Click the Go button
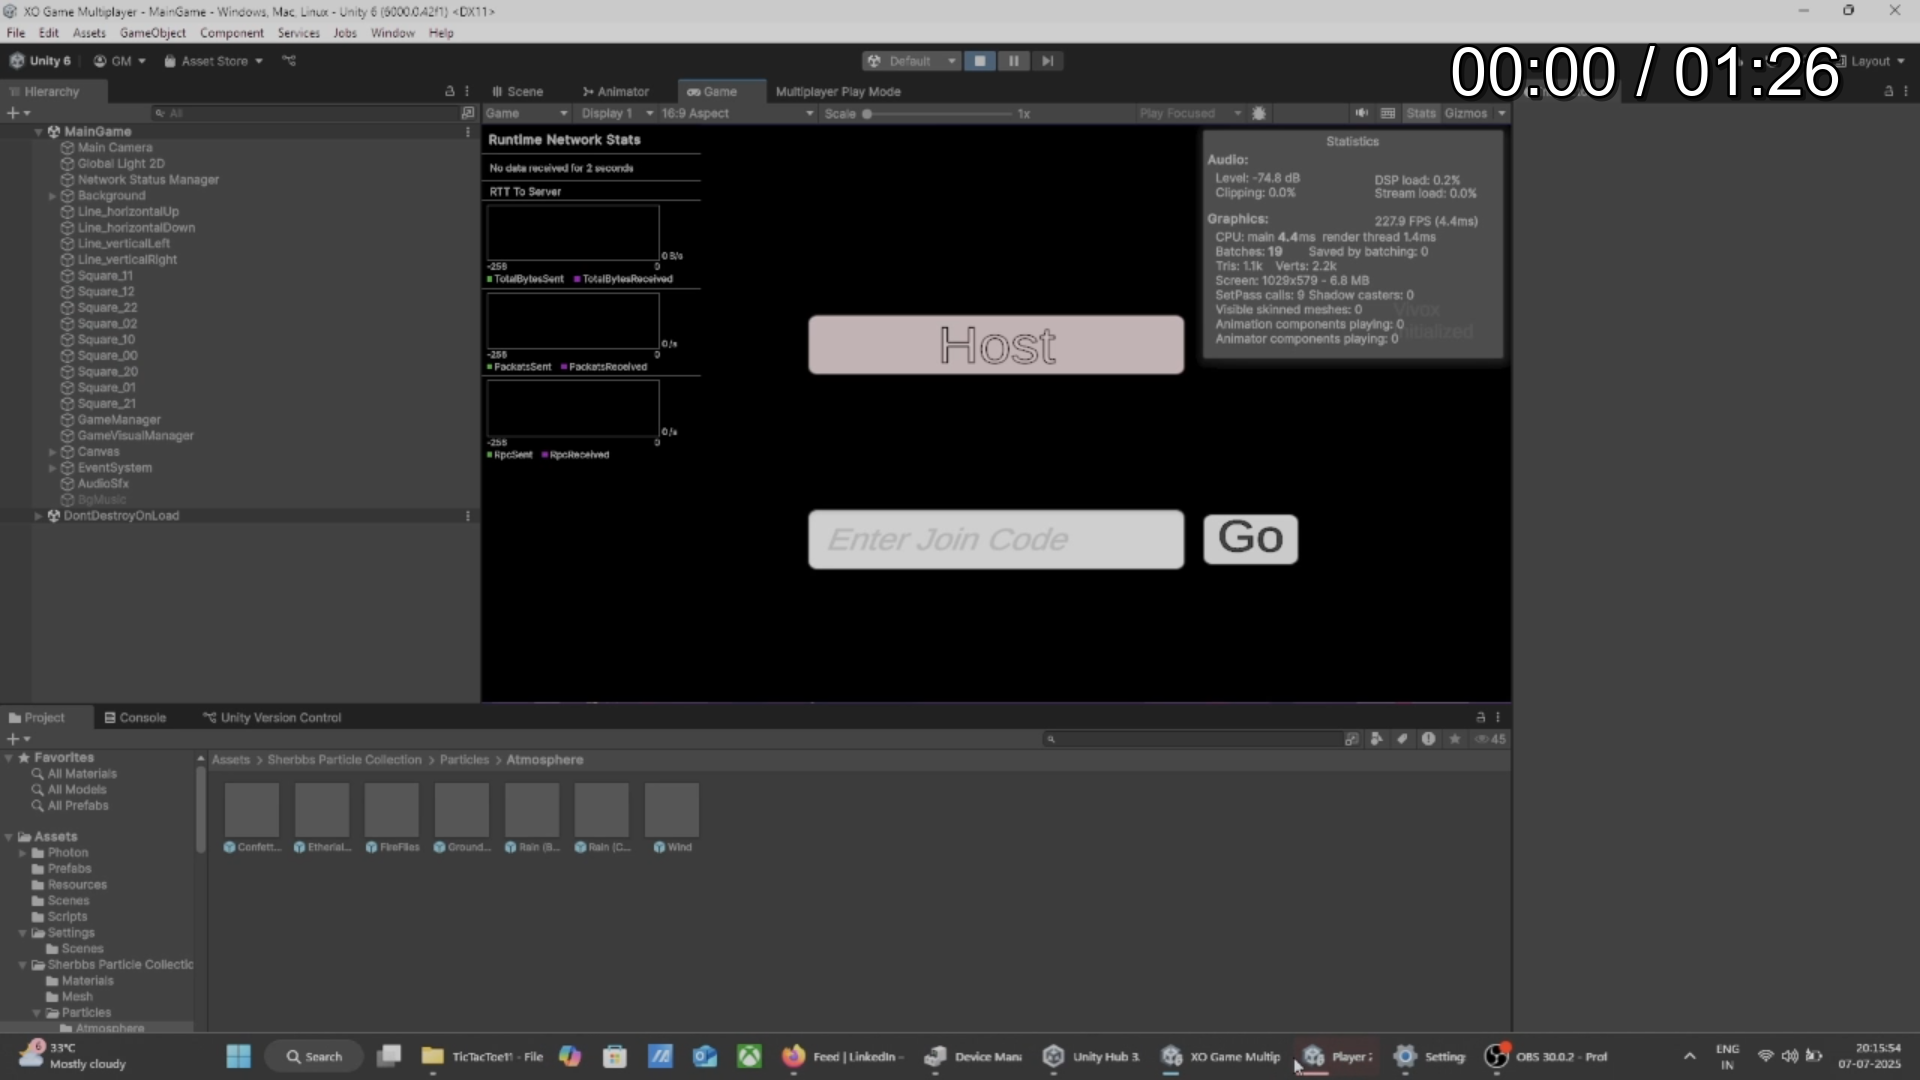Image resolution: width=1920 pixels, height=1080 pixels. coord(1250,539)
